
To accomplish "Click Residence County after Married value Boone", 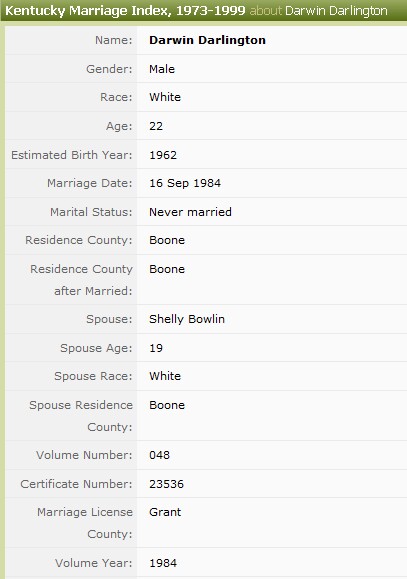I will coord(167,269).
